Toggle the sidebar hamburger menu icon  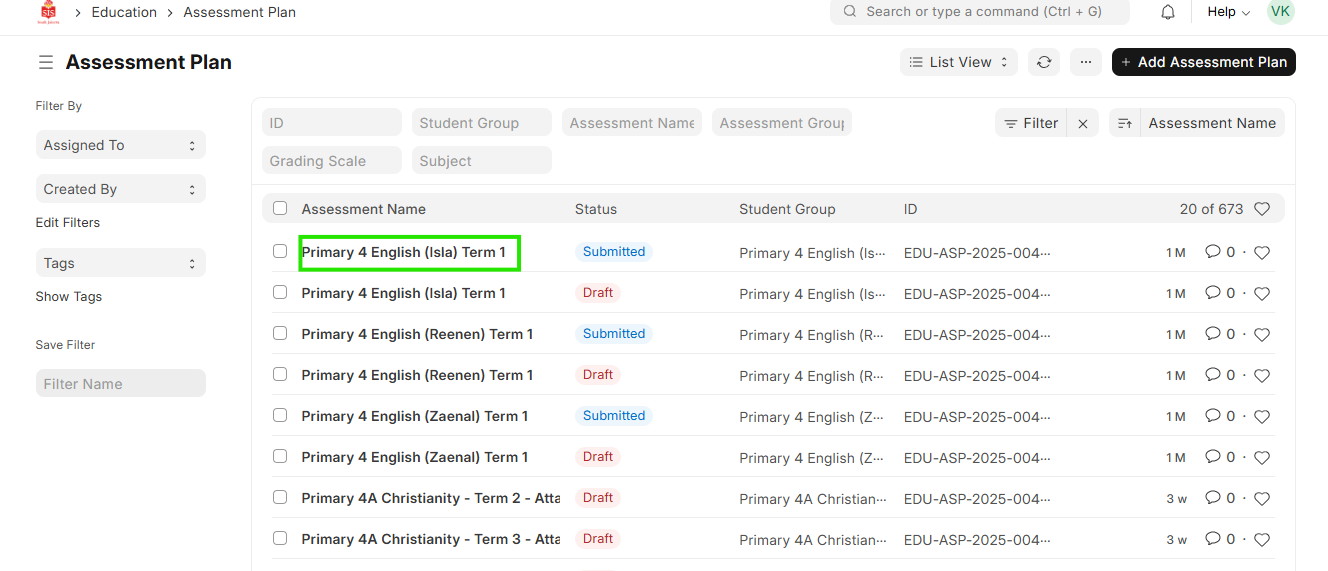46,62
